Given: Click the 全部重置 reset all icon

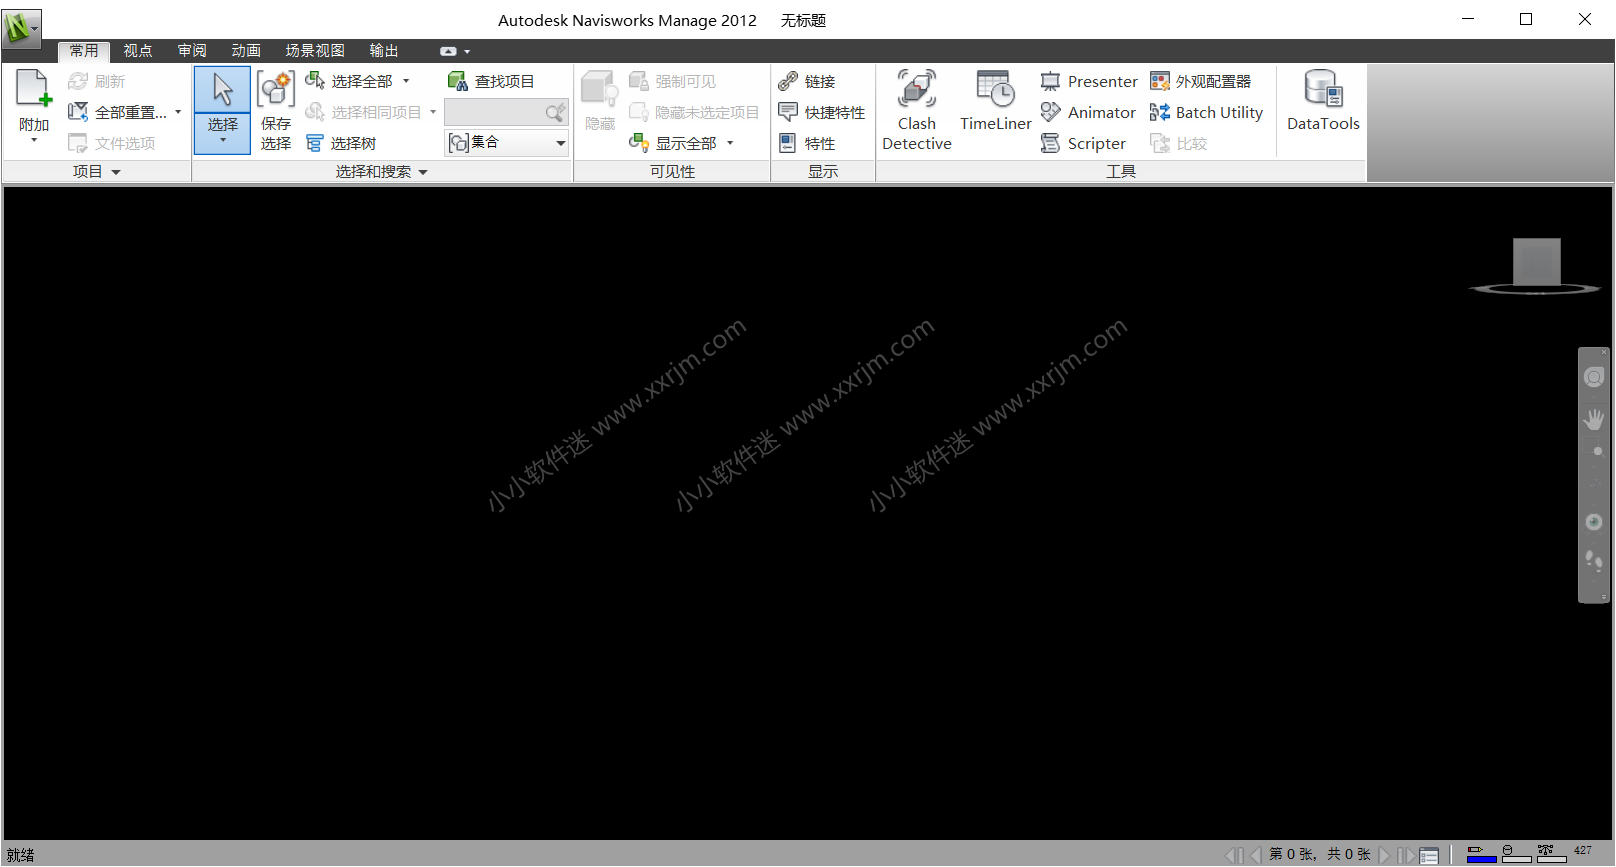Looking at the screenshot, I should (77, 112).
